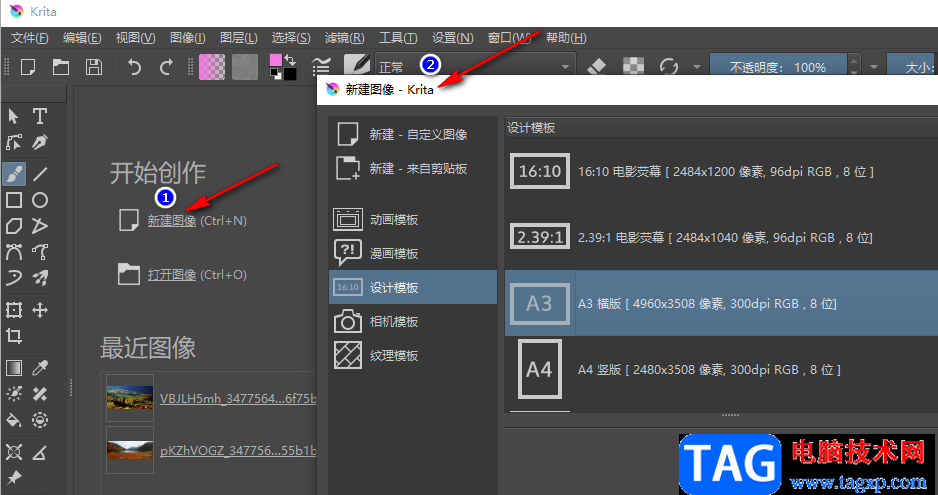Redo the last action

coord(166,67)
